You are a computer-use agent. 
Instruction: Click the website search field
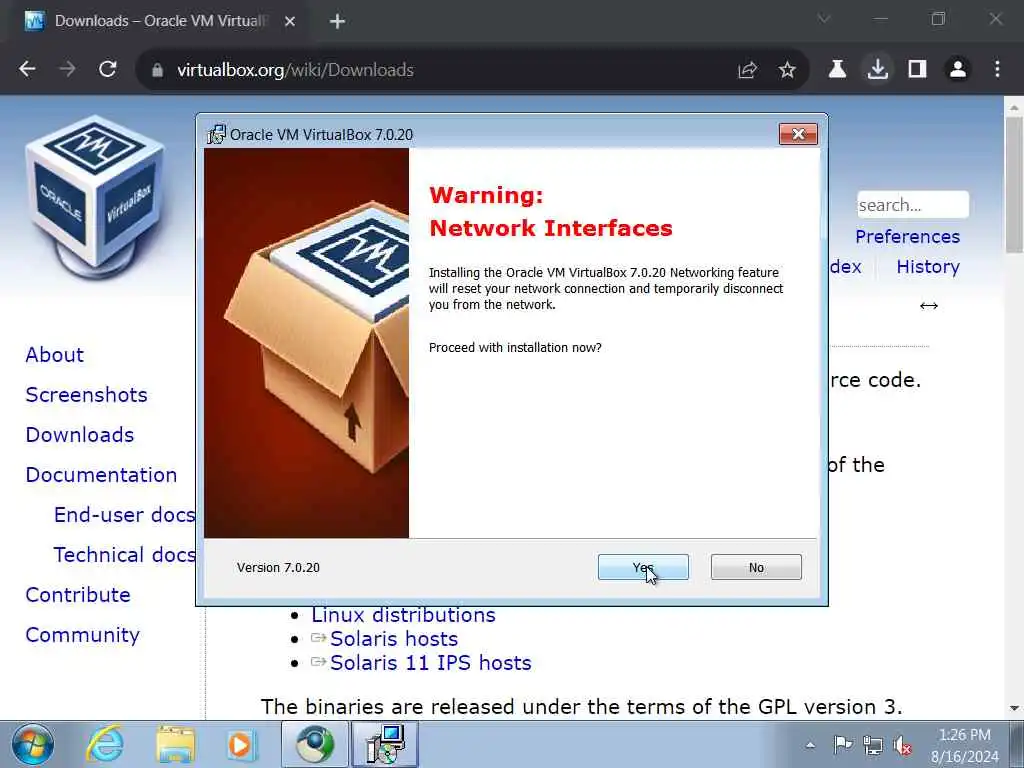point(912,205)
